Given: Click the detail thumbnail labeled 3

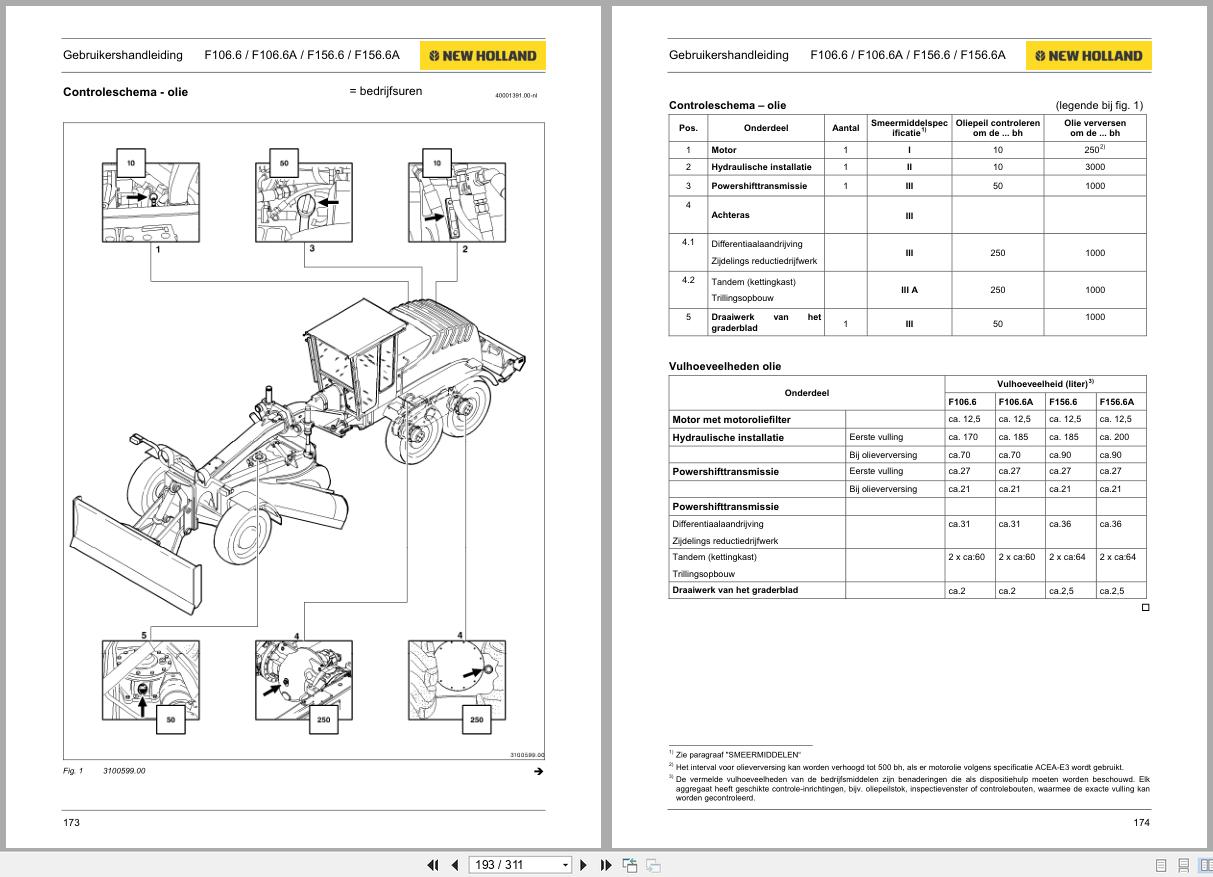Looking at the screenshot, I should (x=304, y=202).
